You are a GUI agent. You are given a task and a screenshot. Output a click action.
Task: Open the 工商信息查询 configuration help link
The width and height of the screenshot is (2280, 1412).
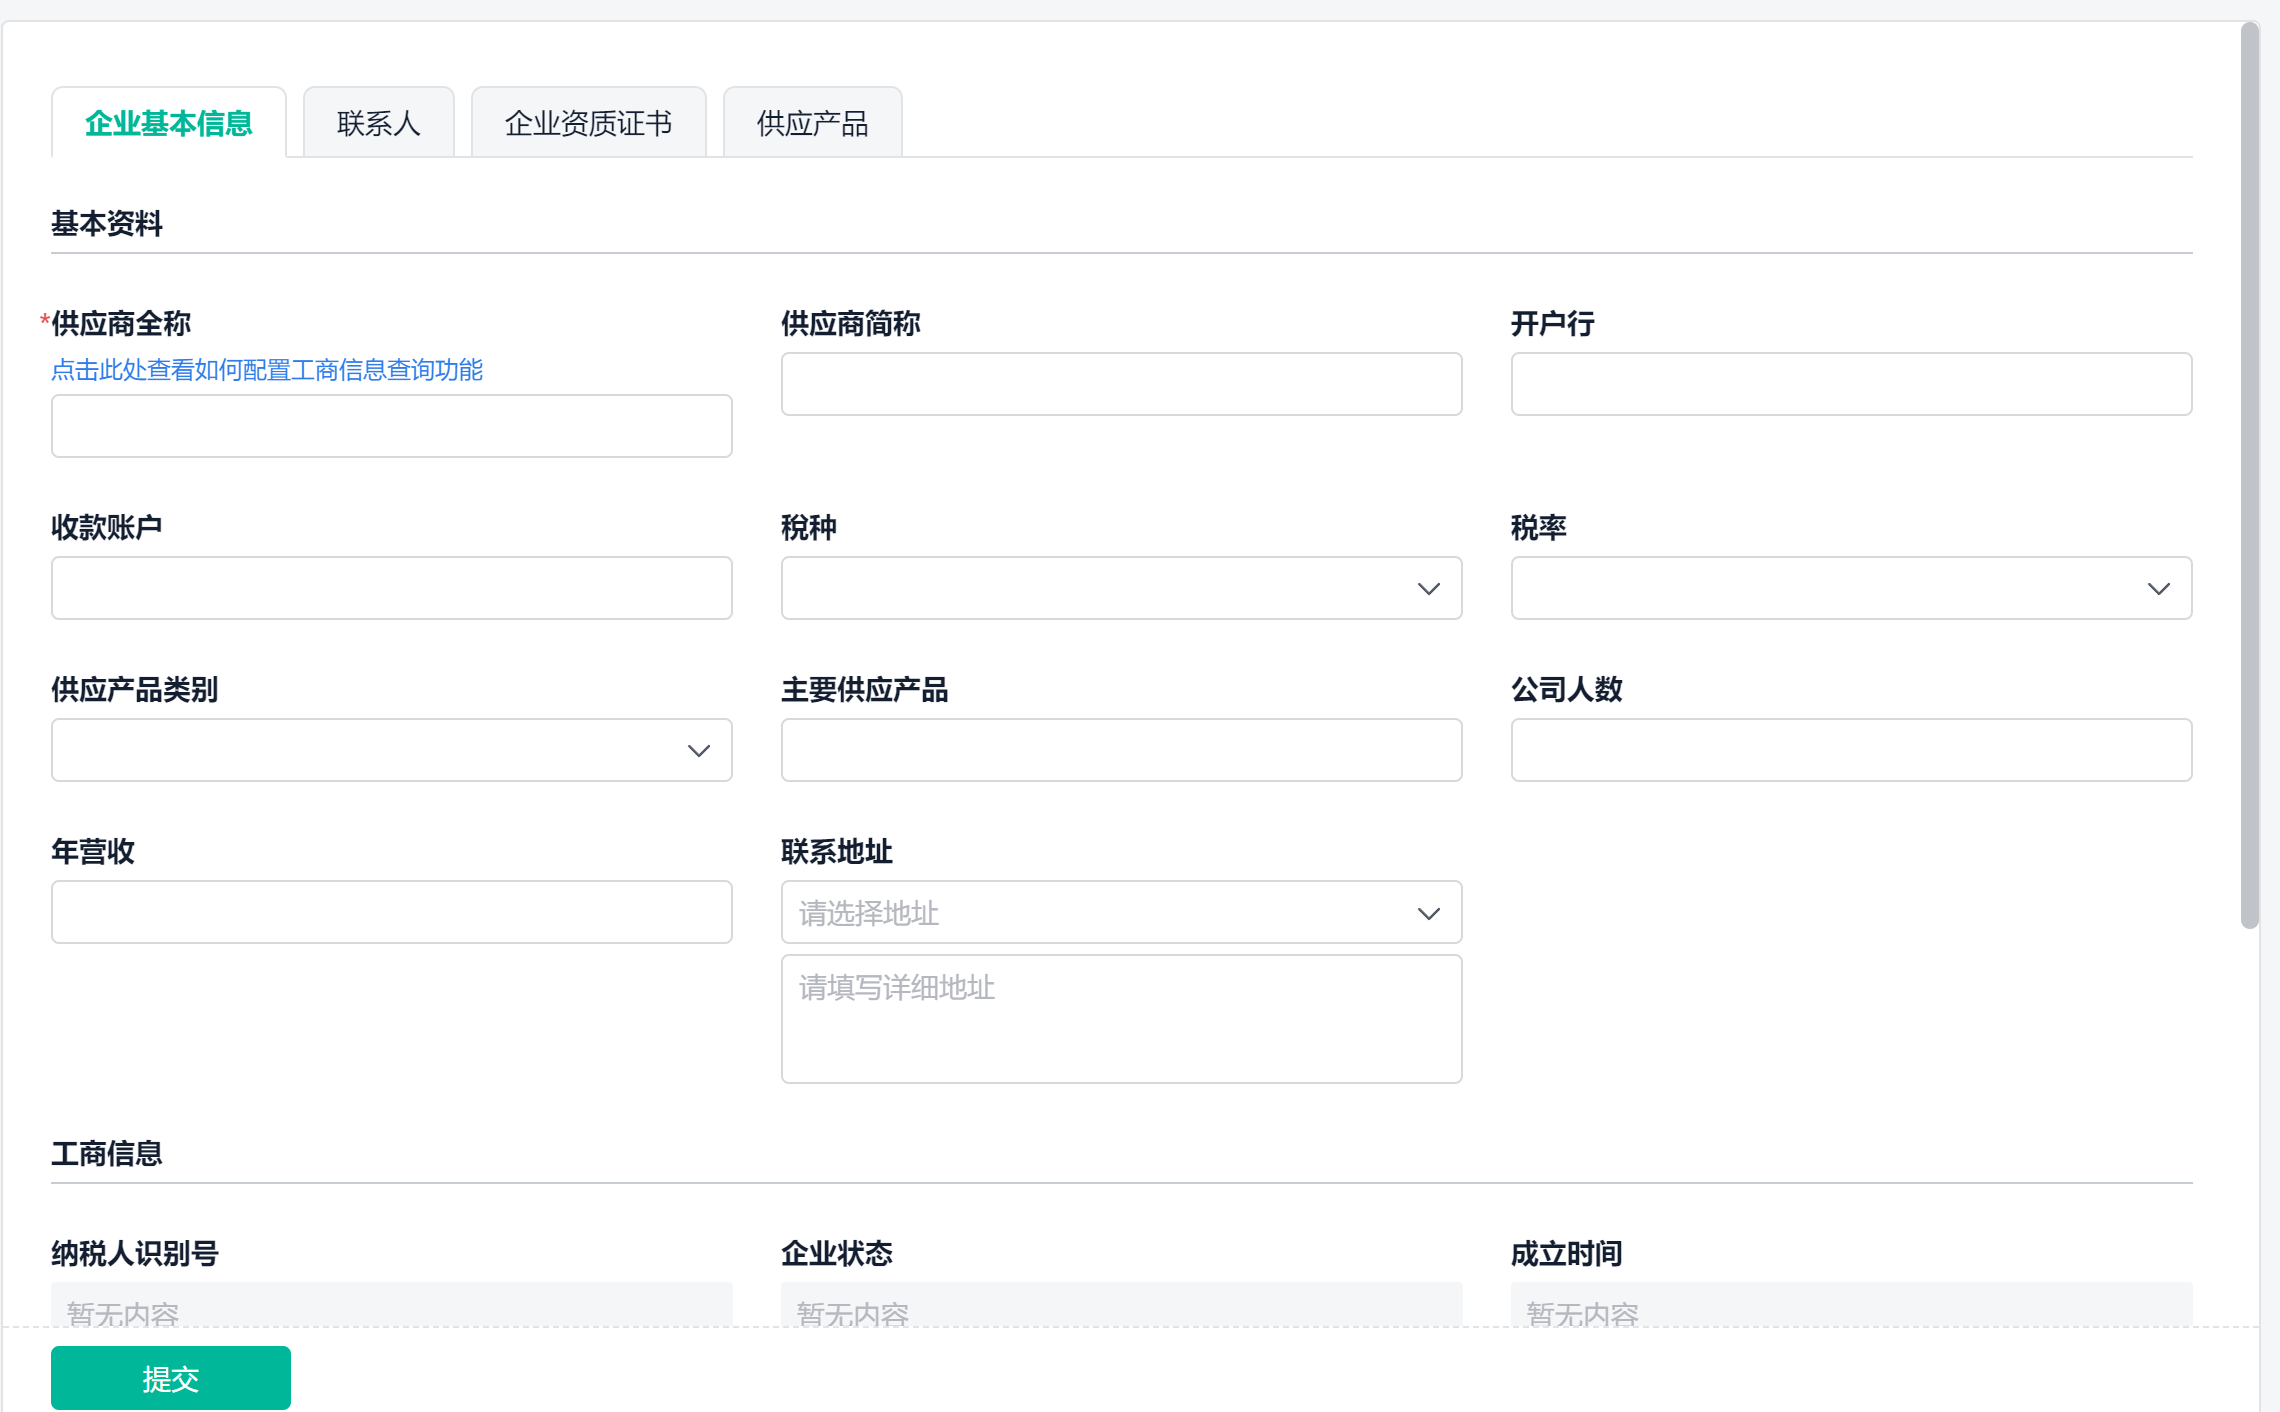coord(266,370)
